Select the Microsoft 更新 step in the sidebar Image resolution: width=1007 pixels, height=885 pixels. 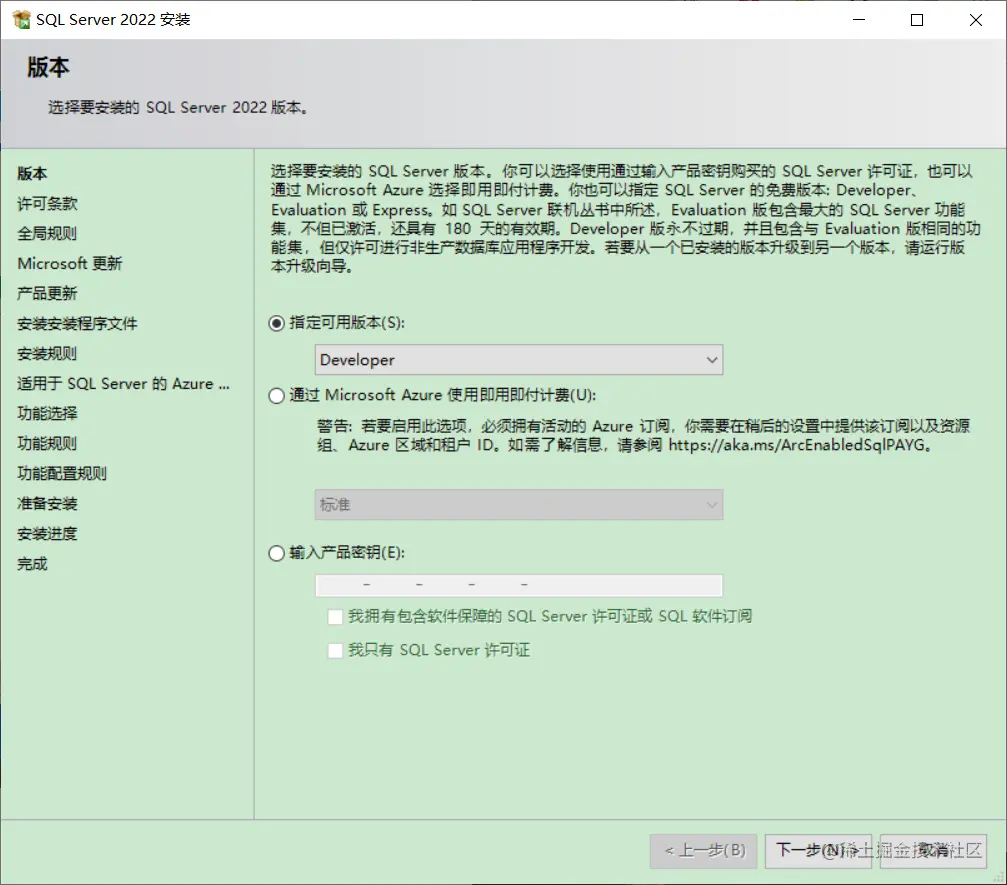coord(69,263)
